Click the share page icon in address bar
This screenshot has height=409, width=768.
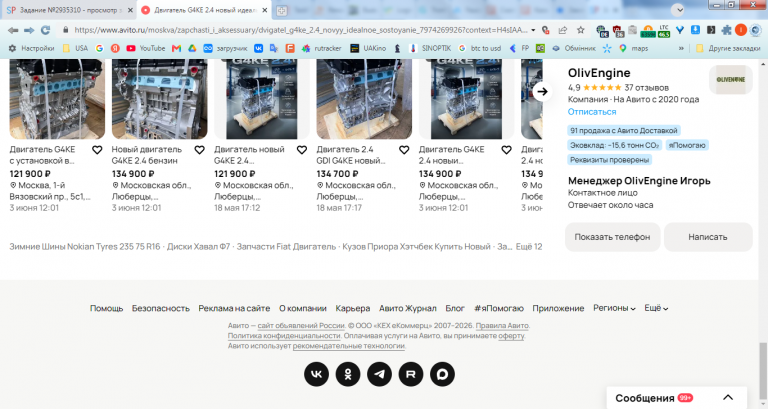pyautogui.click(x=563, y=30)
